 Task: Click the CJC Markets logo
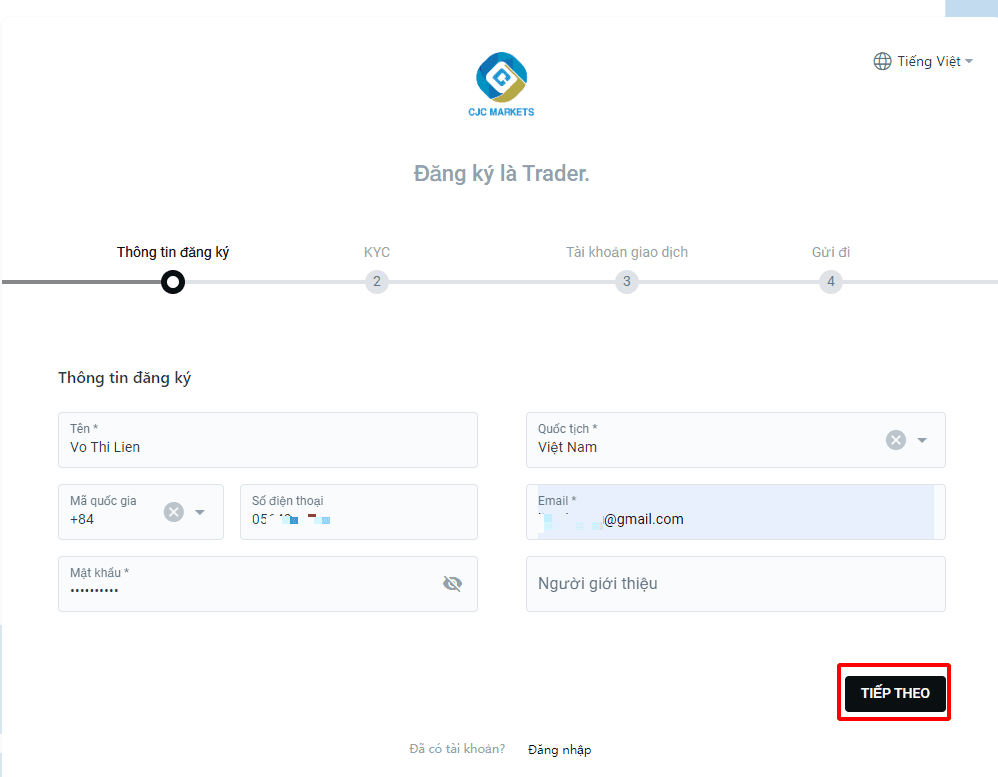[501, 85]
